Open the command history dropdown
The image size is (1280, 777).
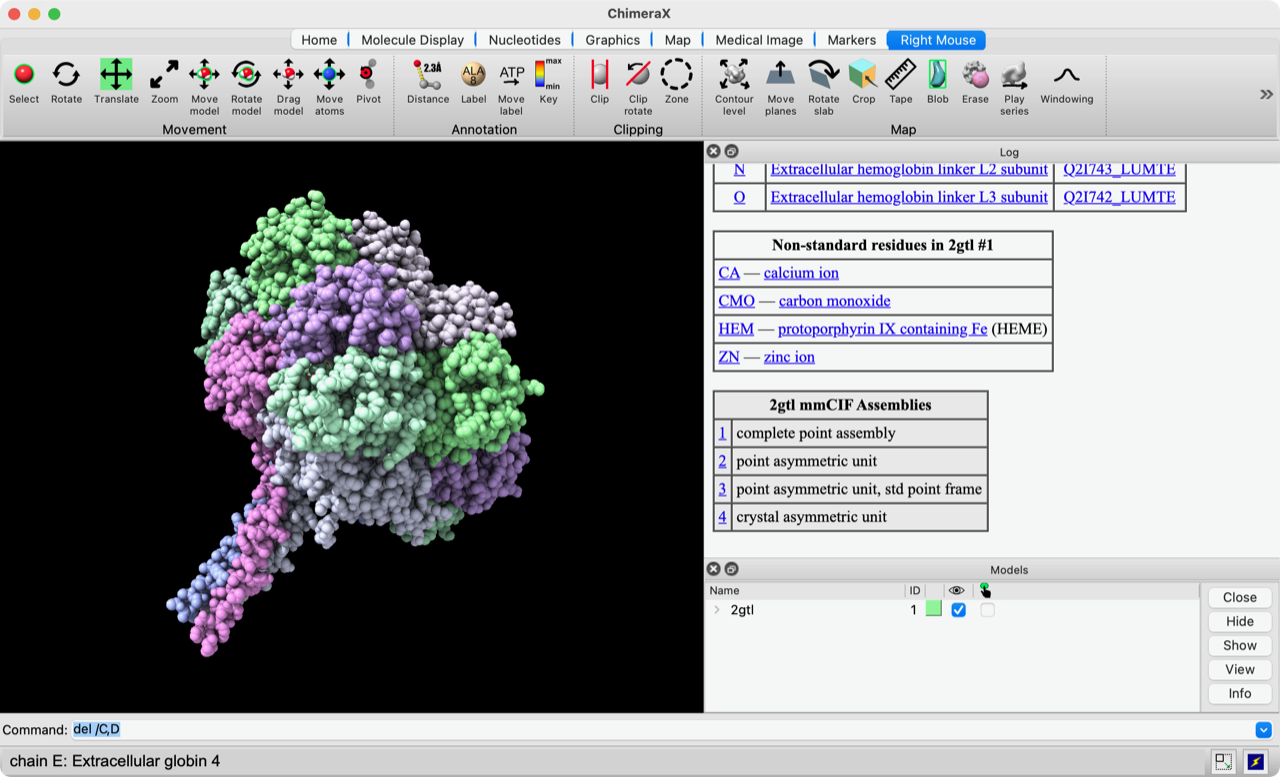pos(1263,730)
